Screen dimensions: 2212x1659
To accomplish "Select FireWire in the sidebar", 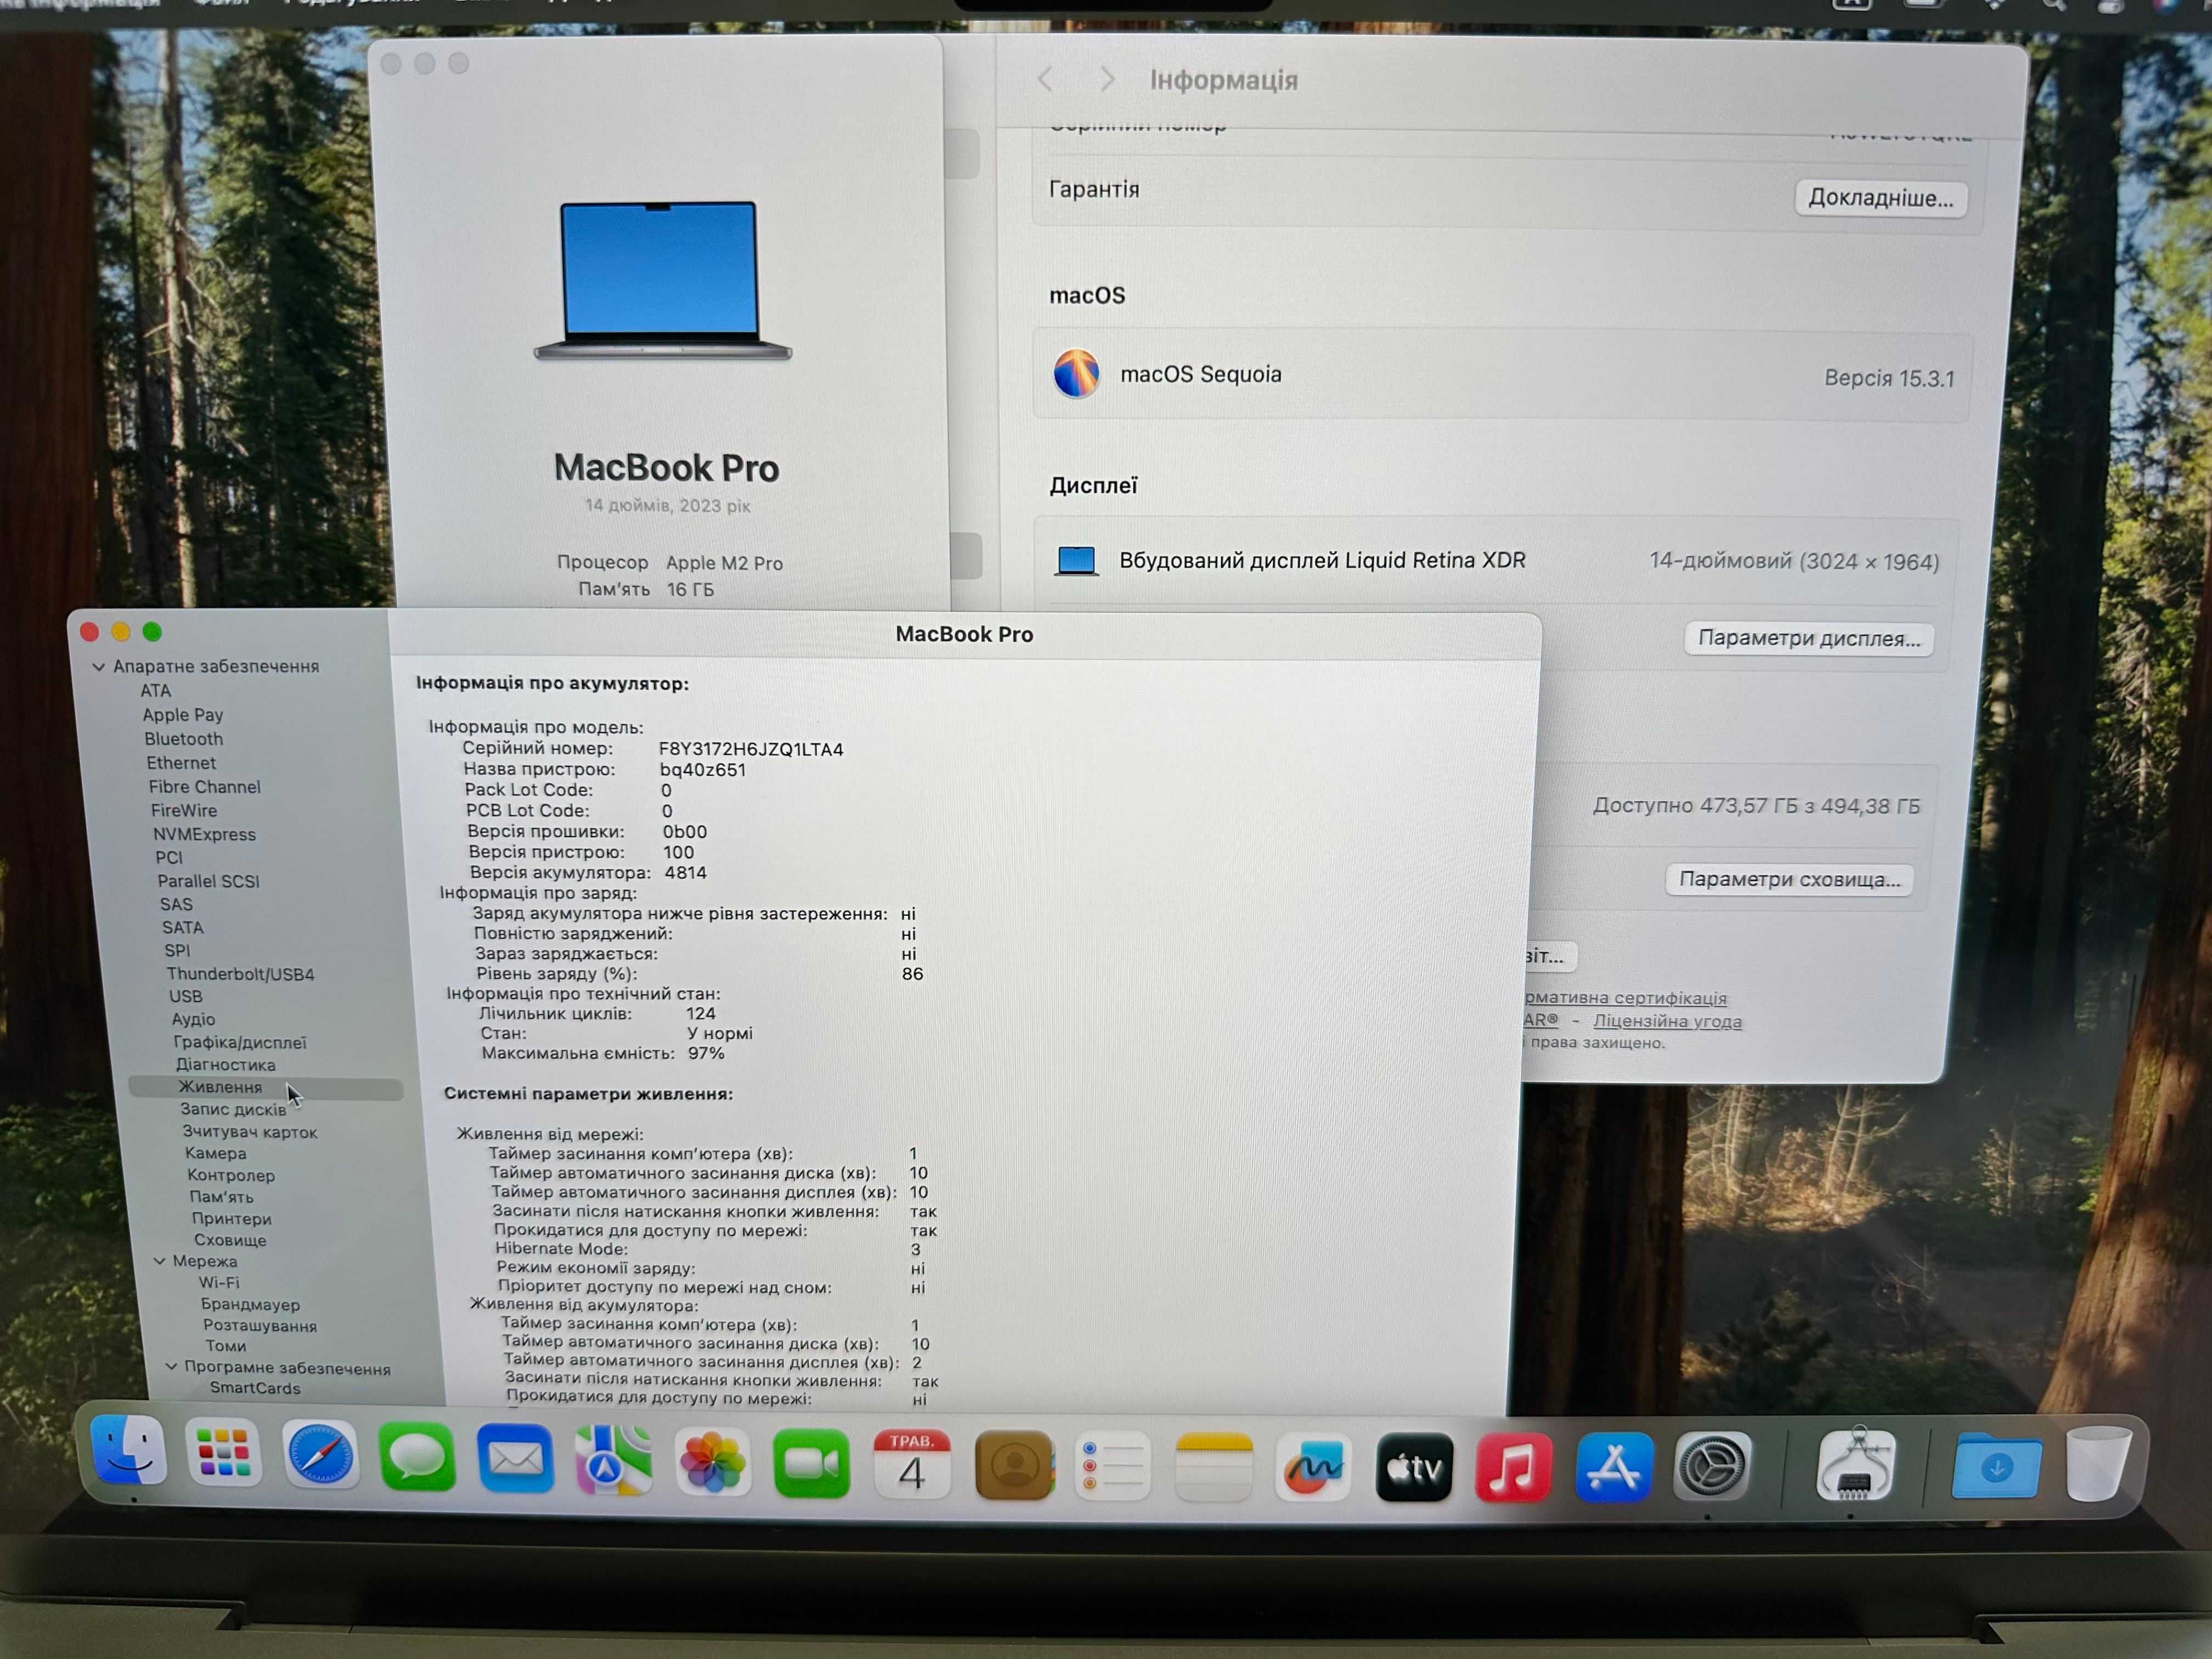I will point(184,810).
